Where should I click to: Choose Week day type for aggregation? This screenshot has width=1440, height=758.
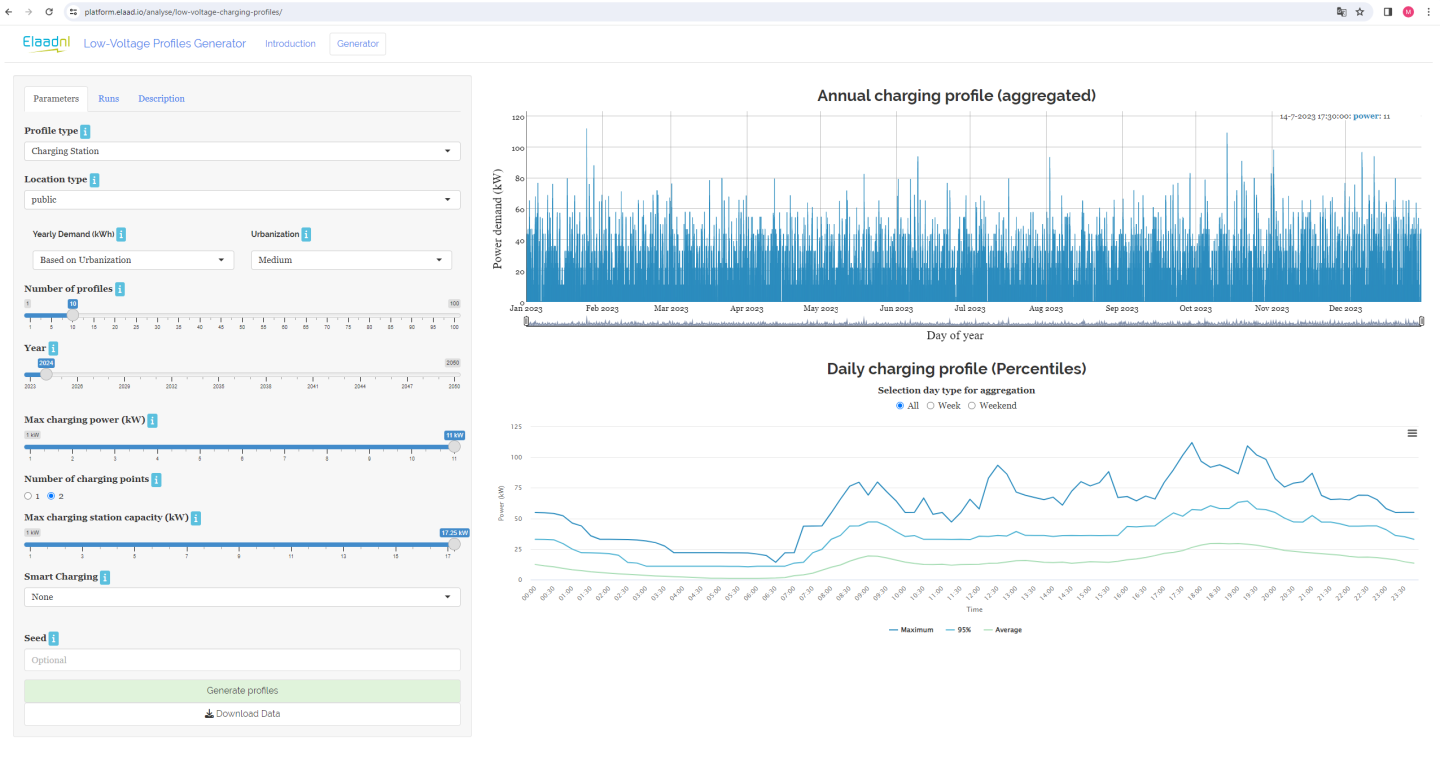click(931, 406)
